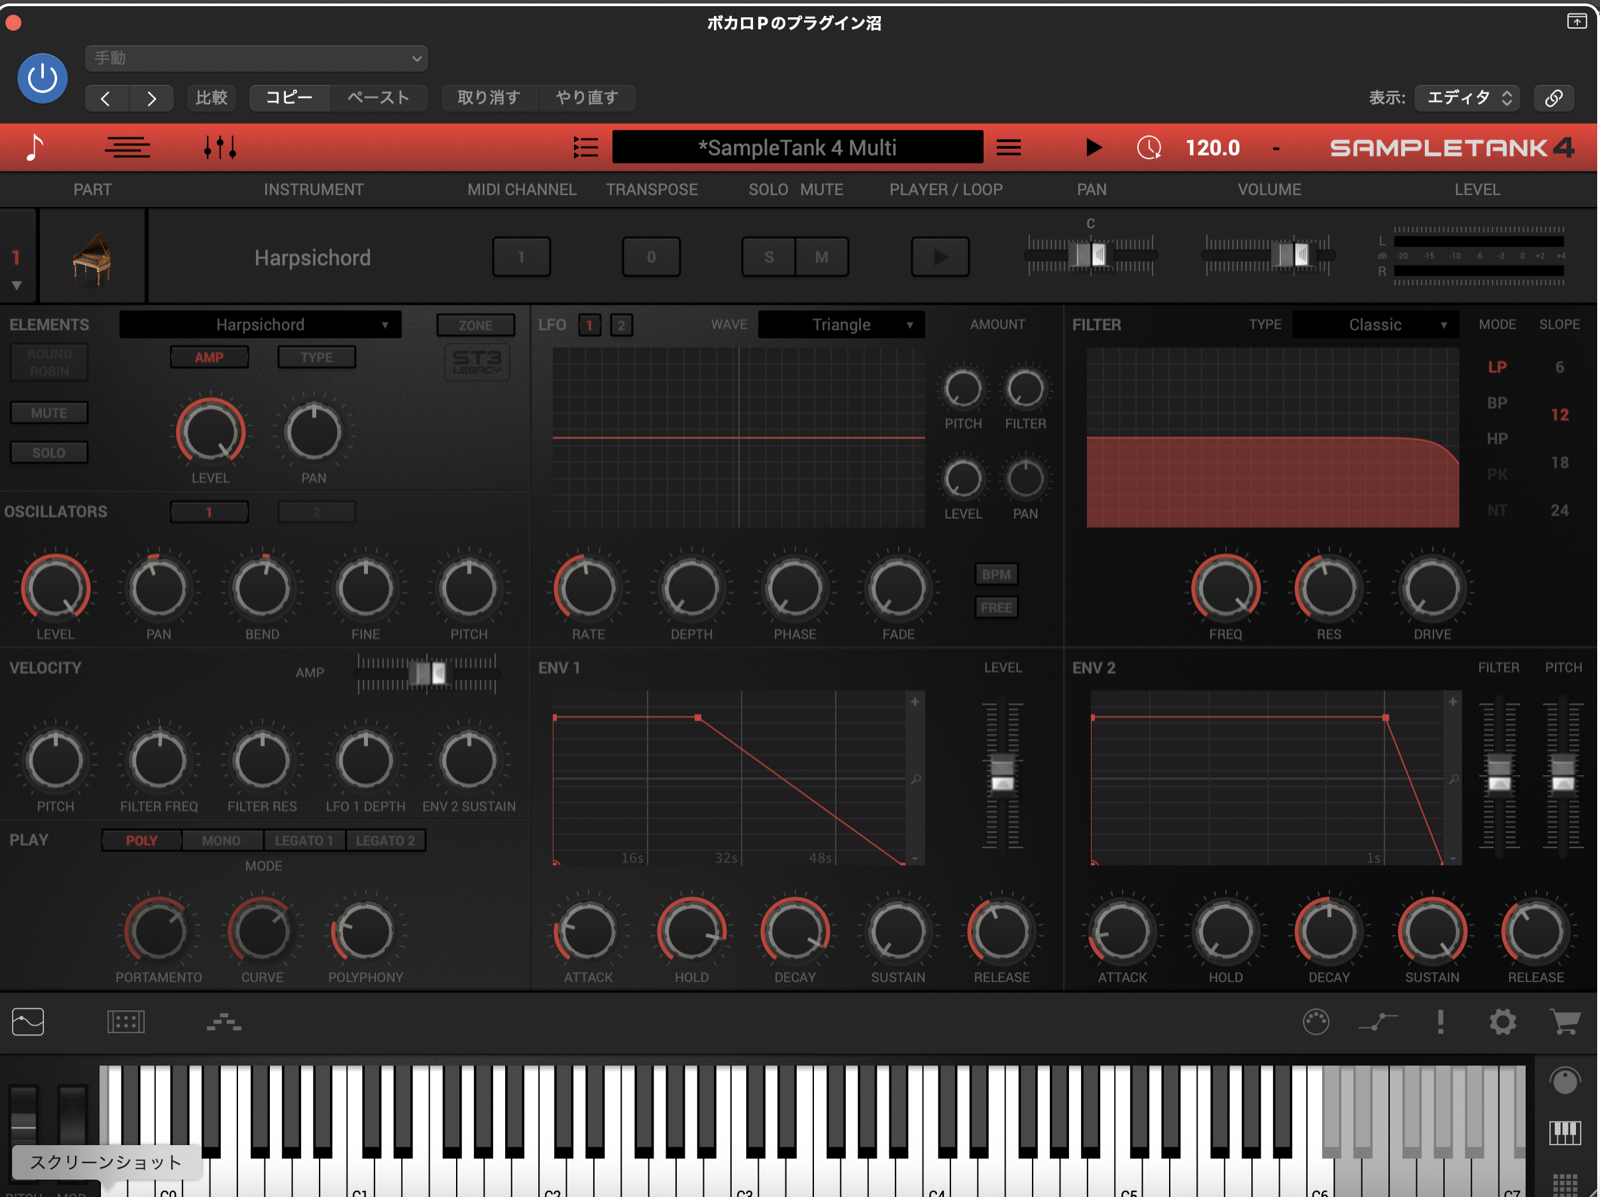The width and height of the screenshot is (1600, 1197).
Task: Click the Compare (比較) button
Action: 211,98
